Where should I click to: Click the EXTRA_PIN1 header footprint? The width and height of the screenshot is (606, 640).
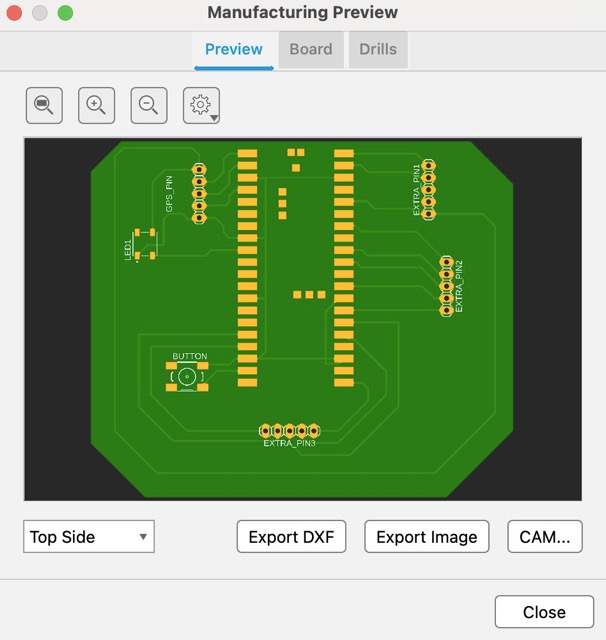point(429,188)
